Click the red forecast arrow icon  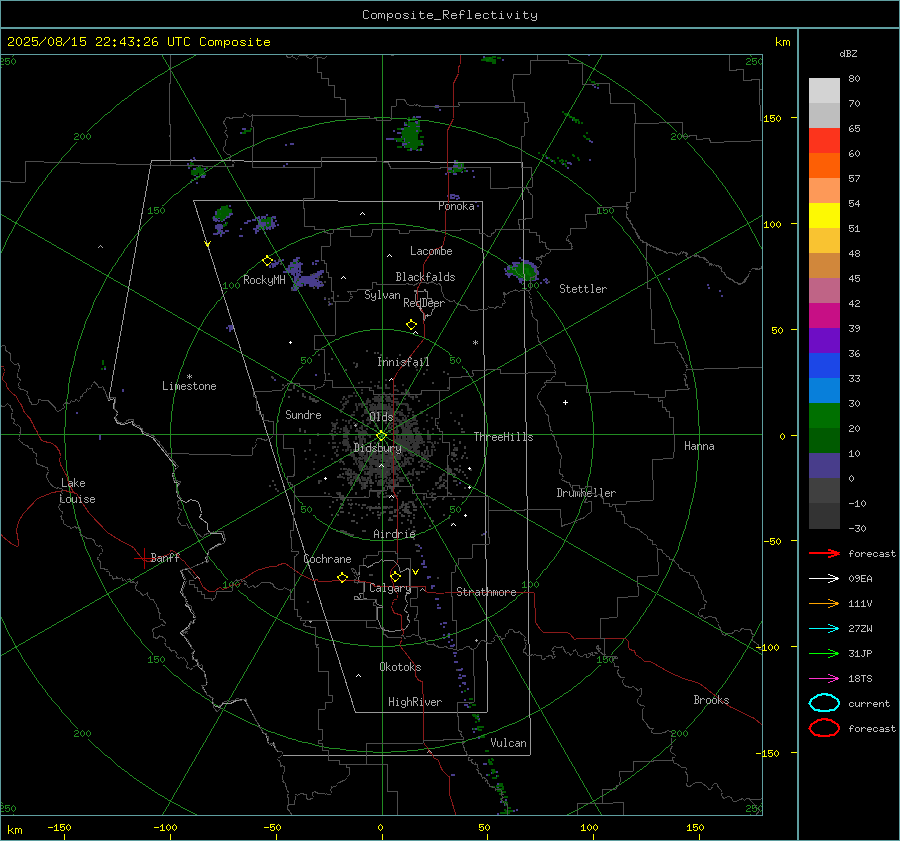(x=824, y=553)
